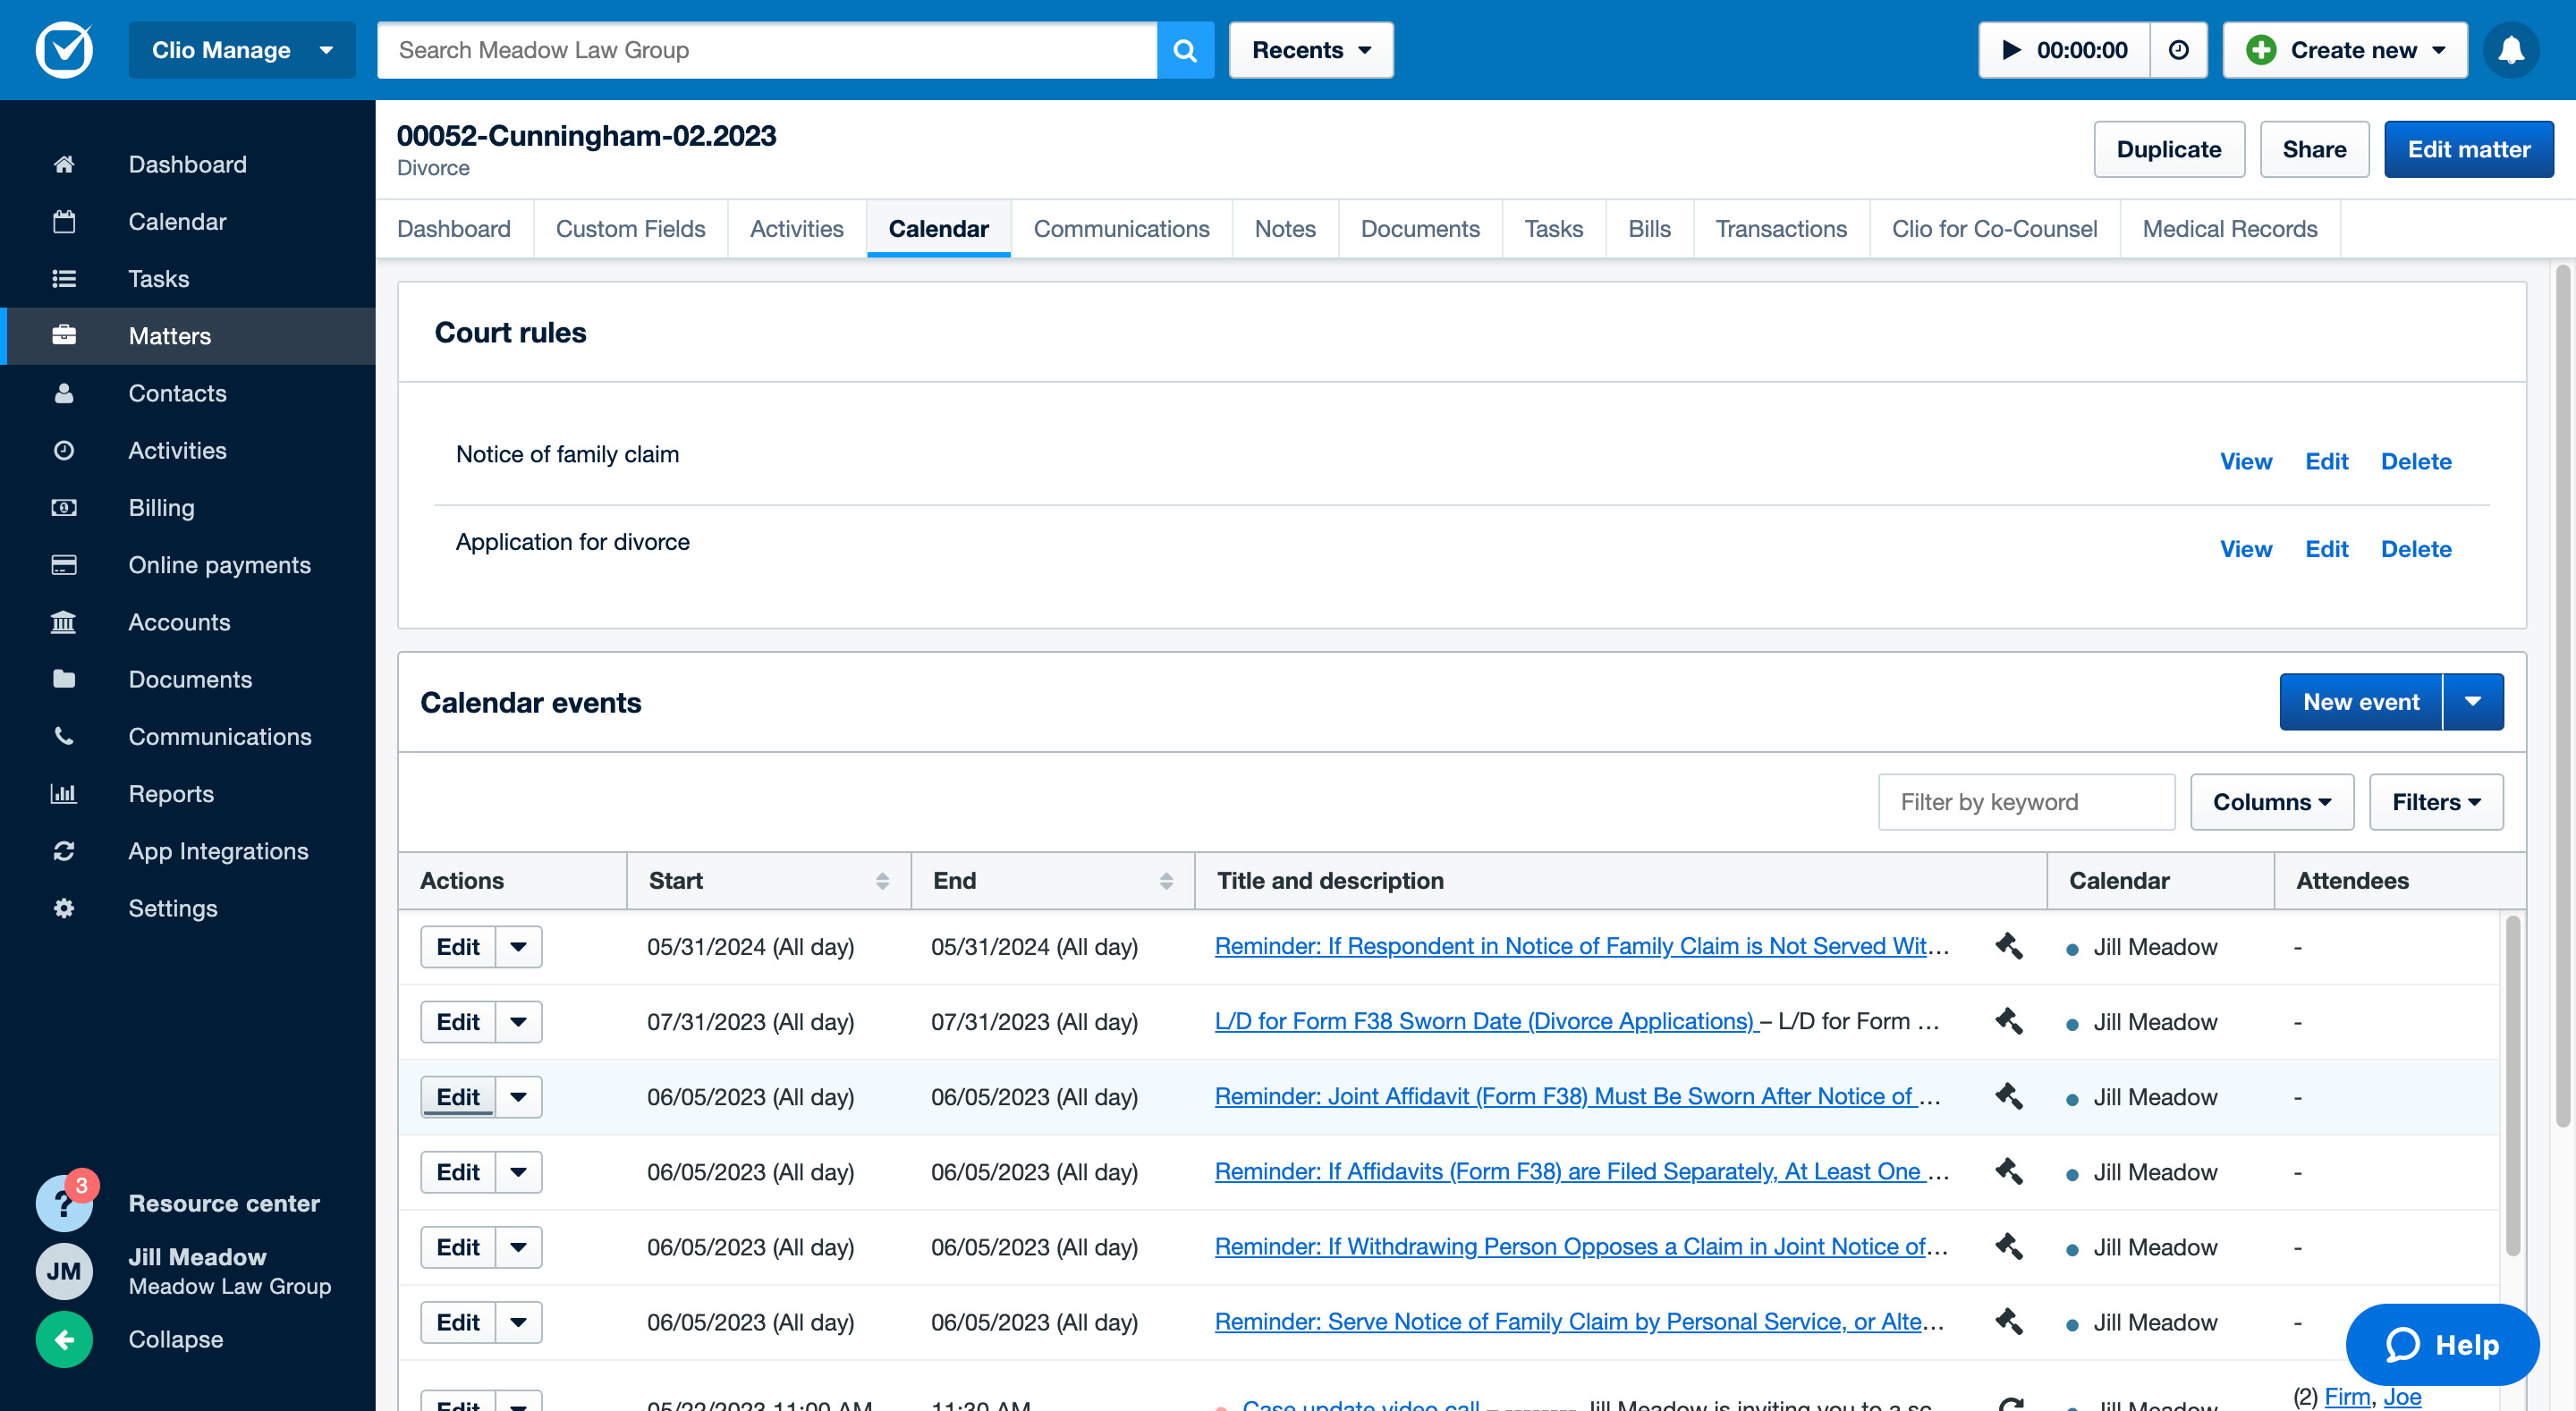
Task: Start the timer with the play icon
Action: click(x=2011, y=50)
